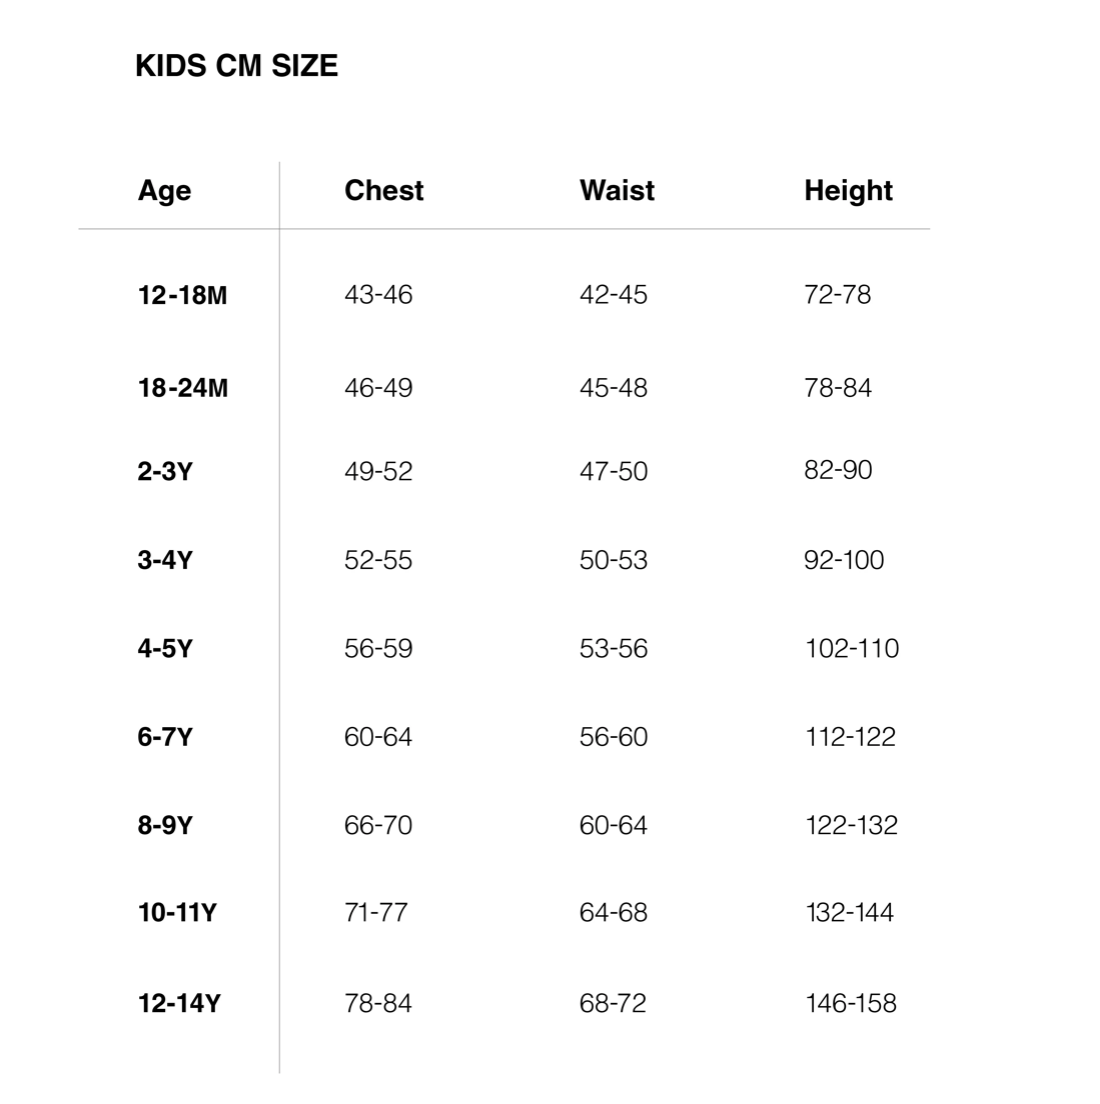Click the 3-4Y age row label
Viewport: 1100px width, 1104px height.
pos(165,560)
